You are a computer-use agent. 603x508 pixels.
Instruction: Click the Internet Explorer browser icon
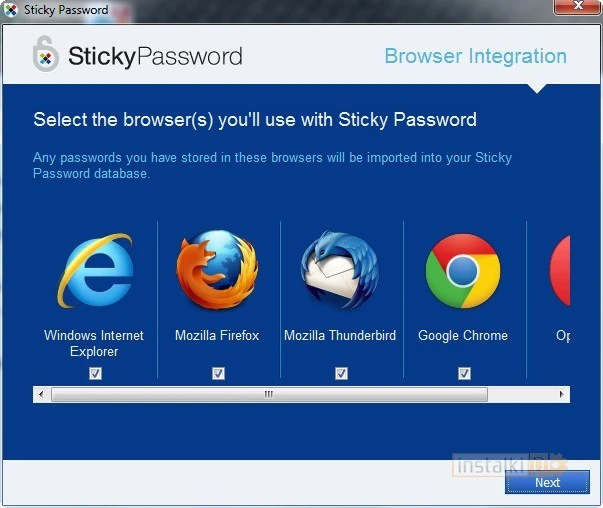coord(95,270)
